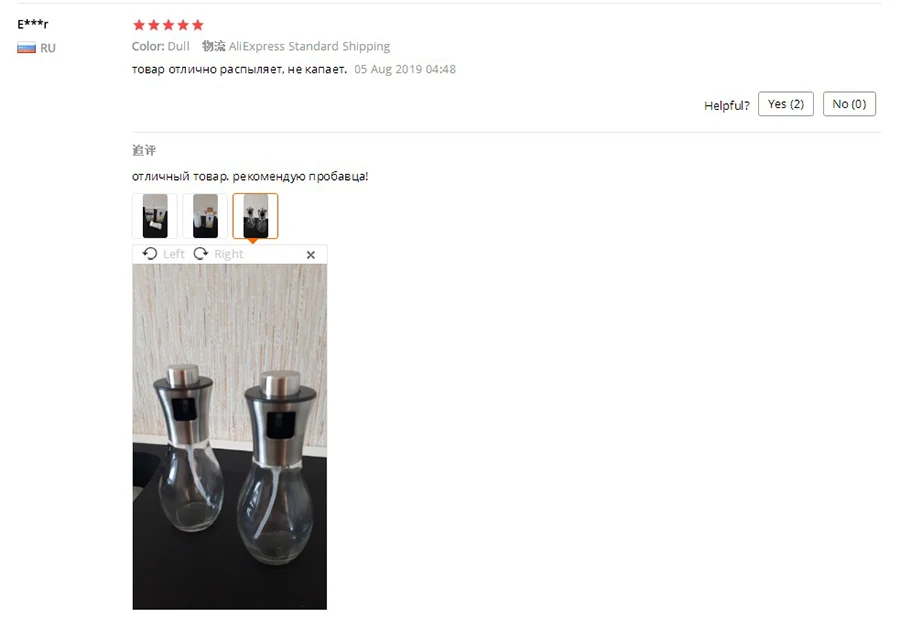The height and width of the screenshot is (617, 900).
Task: Click the 追评 follow-up review heading
Action: [144, 150]
